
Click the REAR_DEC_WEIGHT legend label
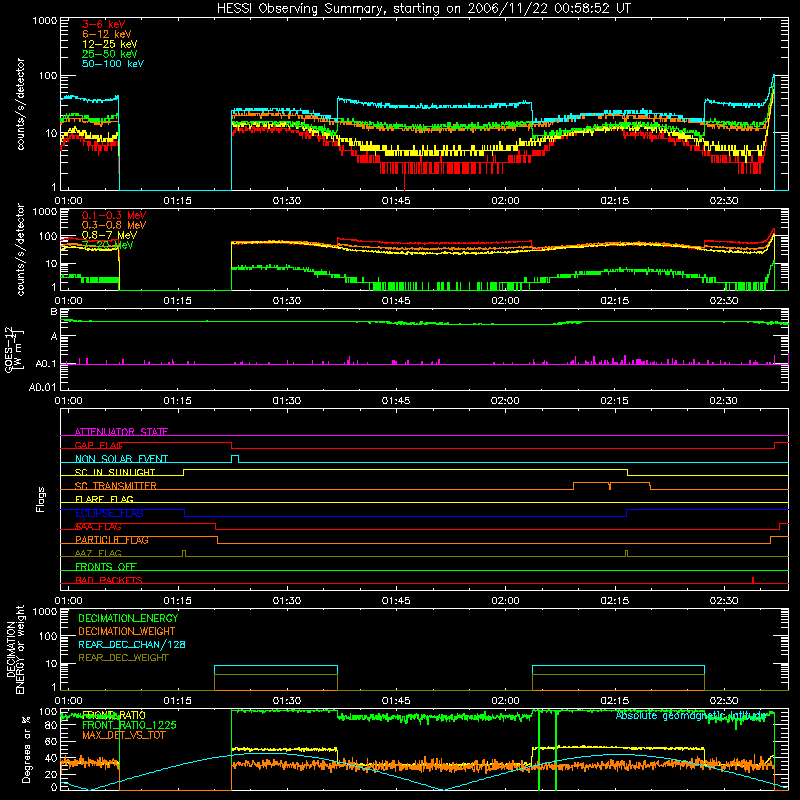click(123, 658)
